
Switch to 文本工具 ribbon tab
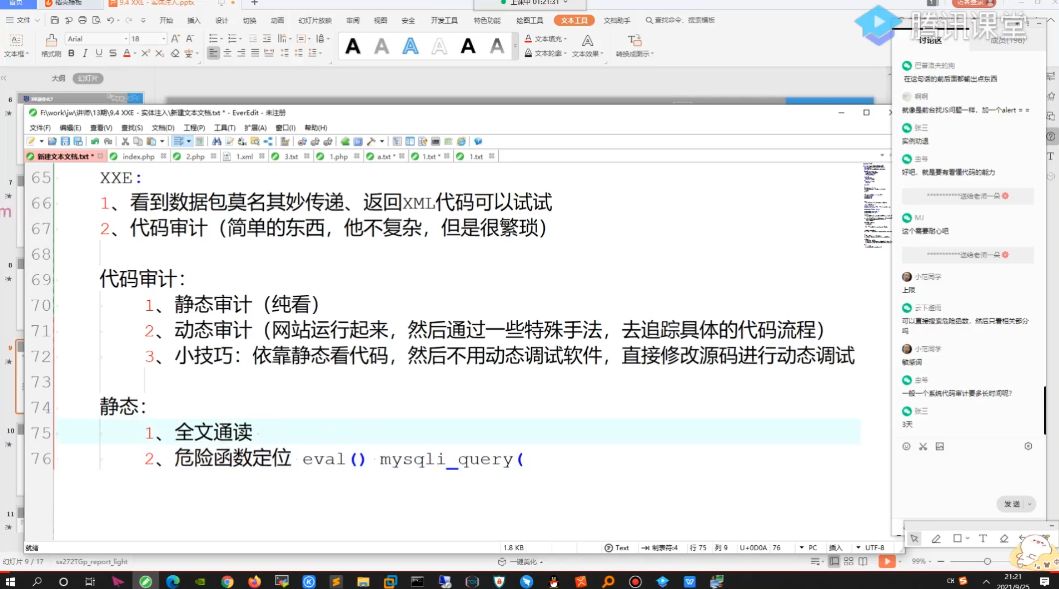click(x=574, y=20)
